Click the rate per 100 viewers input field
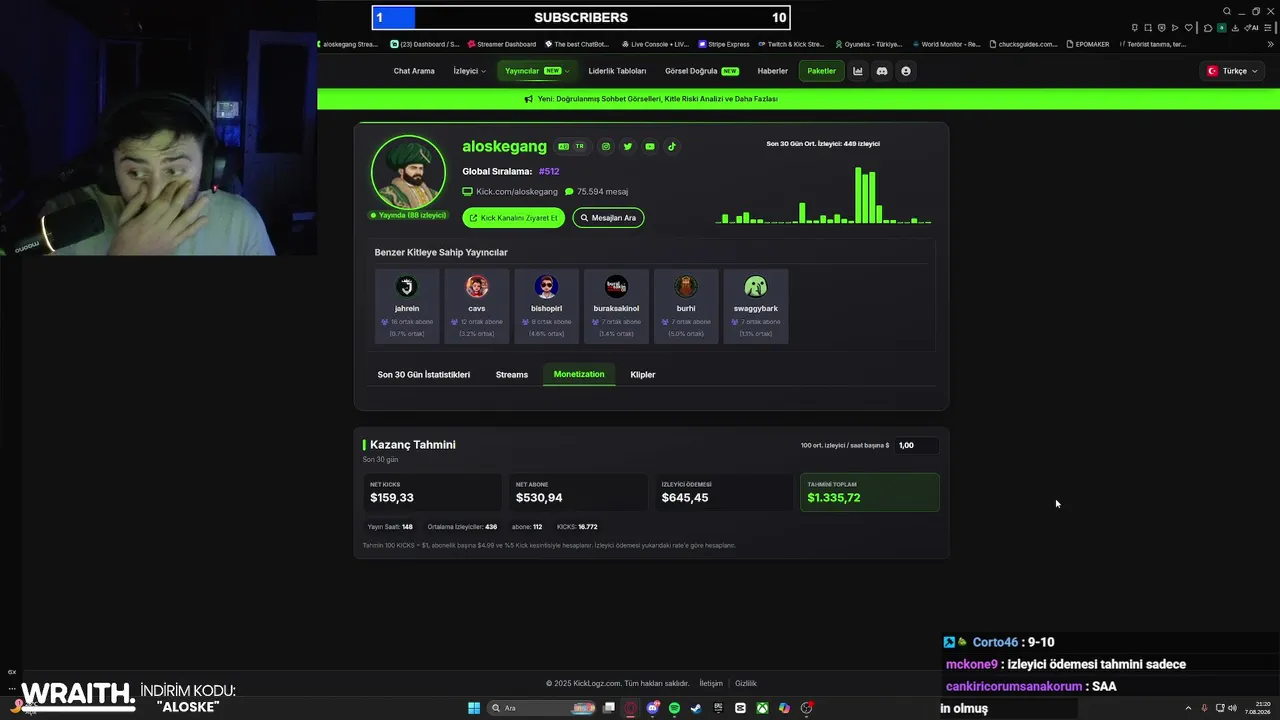This screenshot has width=1280, height=720. [917, 445]
